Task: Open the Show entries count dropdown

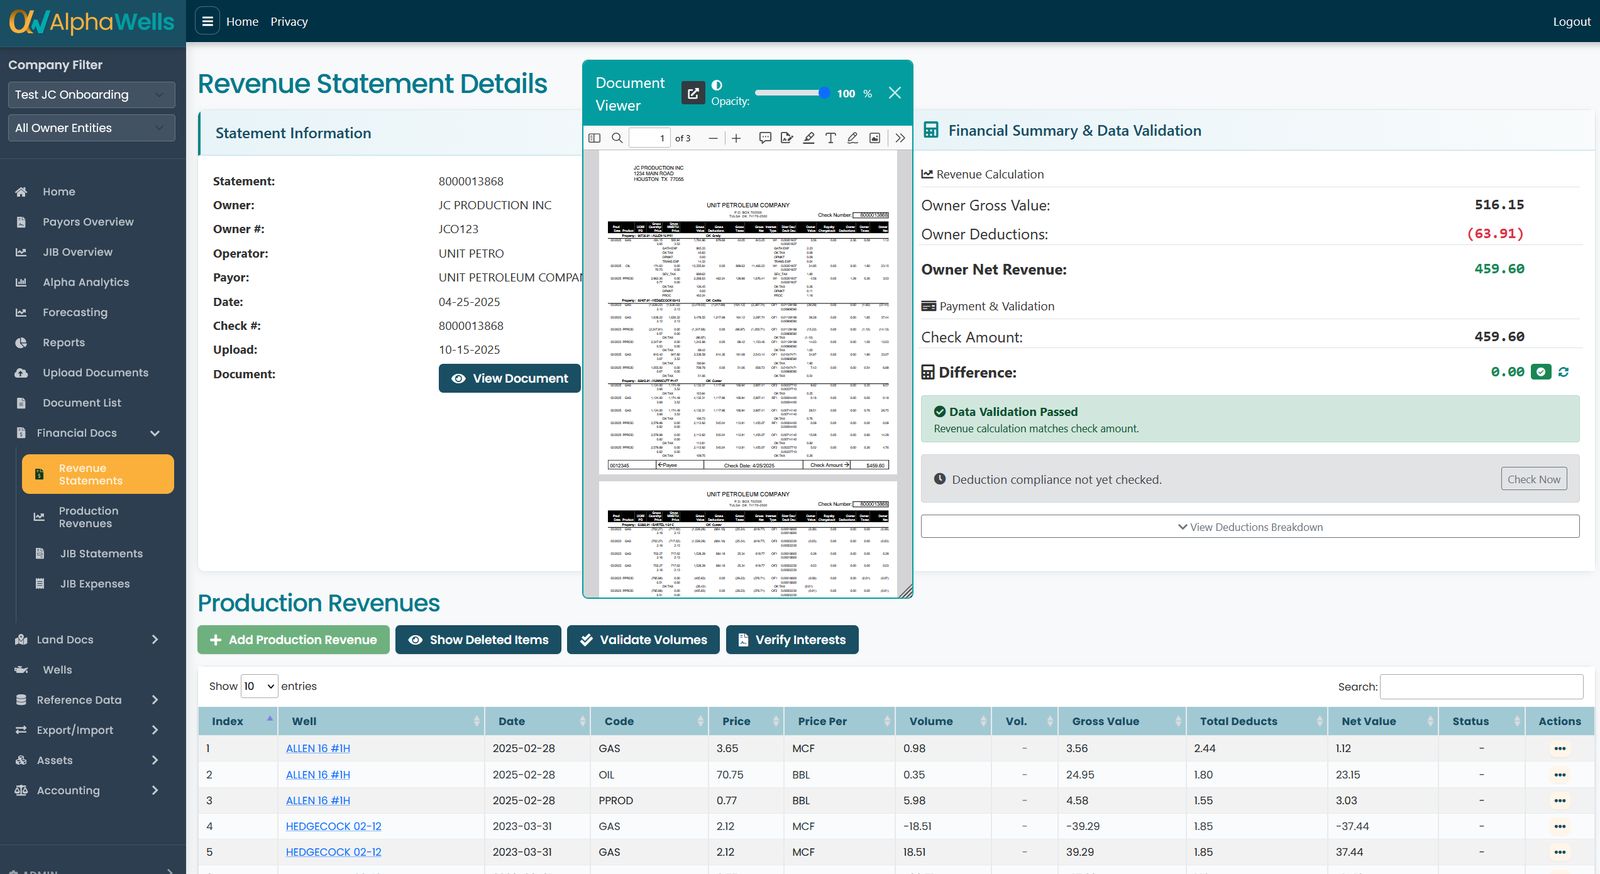Action: (x=259, y=686)
